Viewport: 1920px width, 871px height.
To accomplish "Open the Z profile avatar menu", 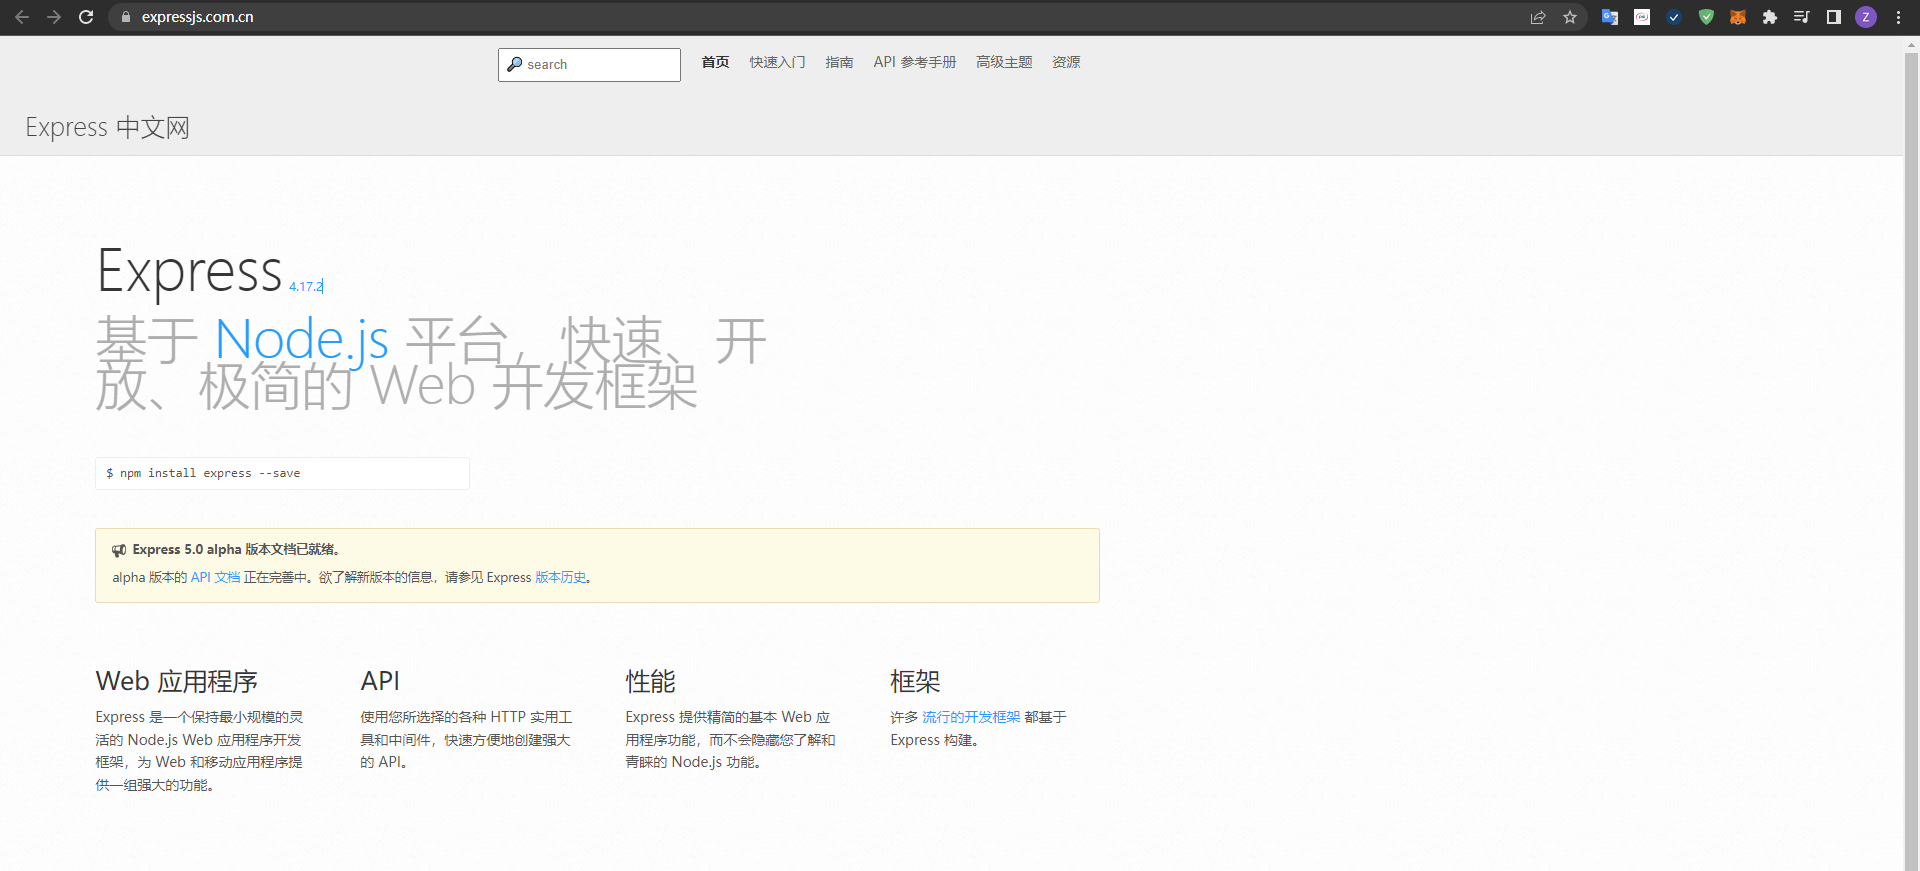I will tap(1866, 17).
